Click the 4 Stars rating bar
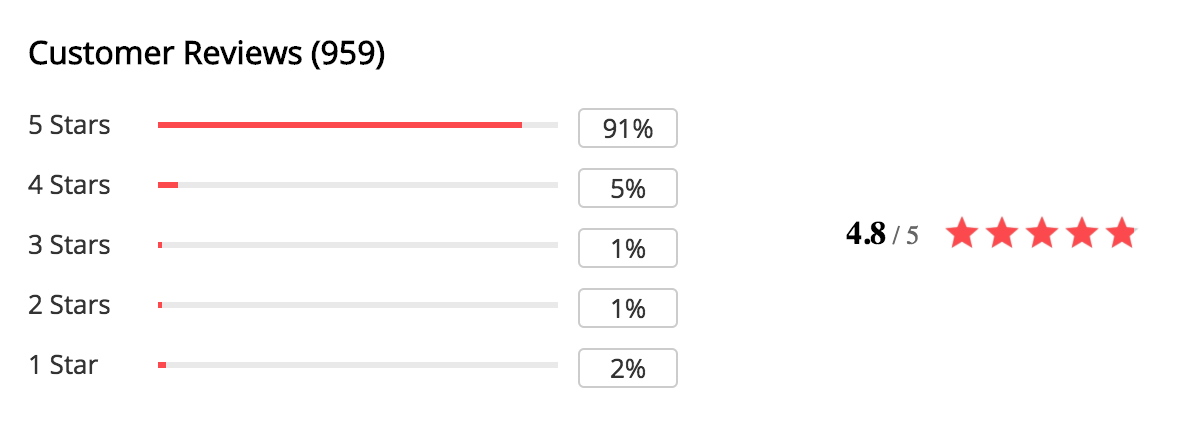Screen dimensions: 1182x422 click(357, 185)
